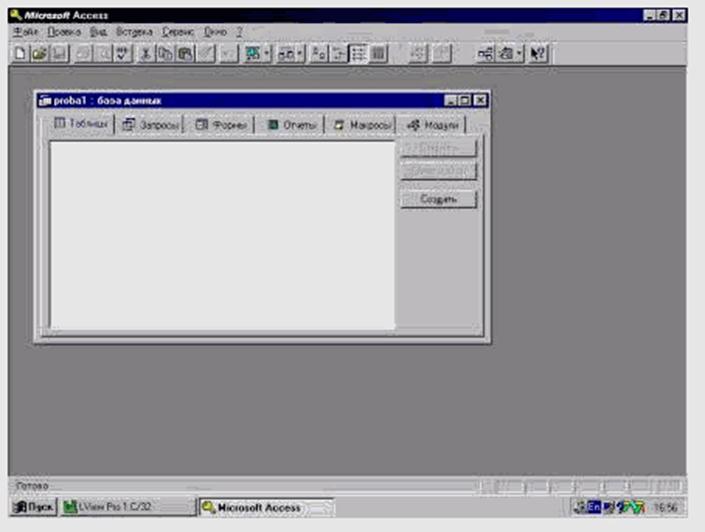Switch to the Формы tab
The height and width of the screenshot is (532, 705).
(221, 125)
